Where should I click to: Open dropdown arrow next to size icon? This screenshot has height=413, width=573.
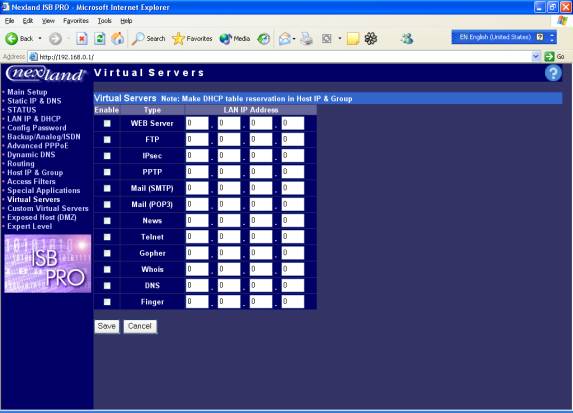(x=339, y=38)
